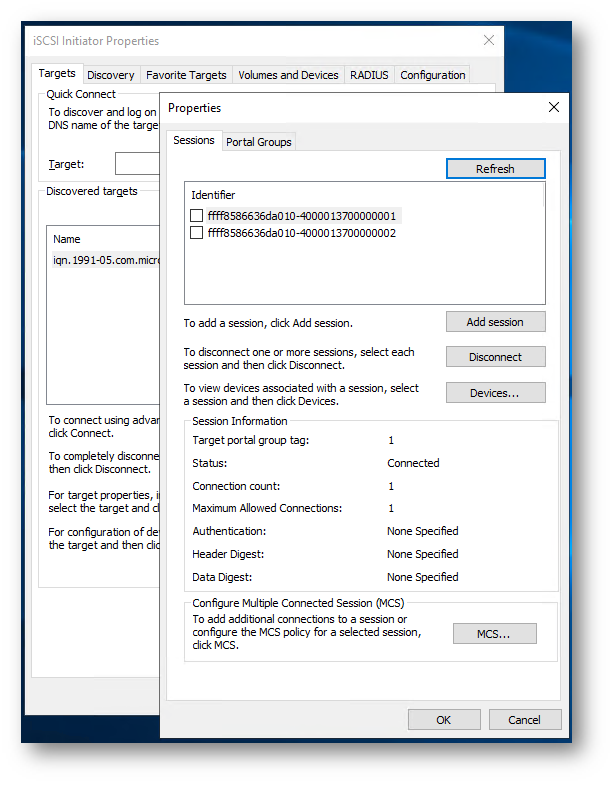Open the Targets tab in iSCSI Initiator

click(57, 73)
